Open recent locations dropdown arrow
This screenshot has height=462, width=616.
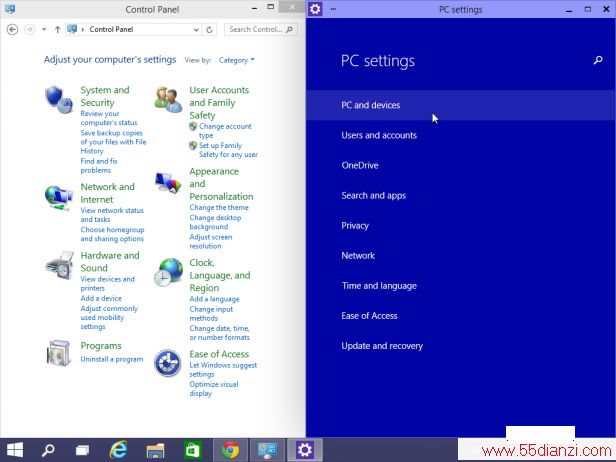pos(44,29)
